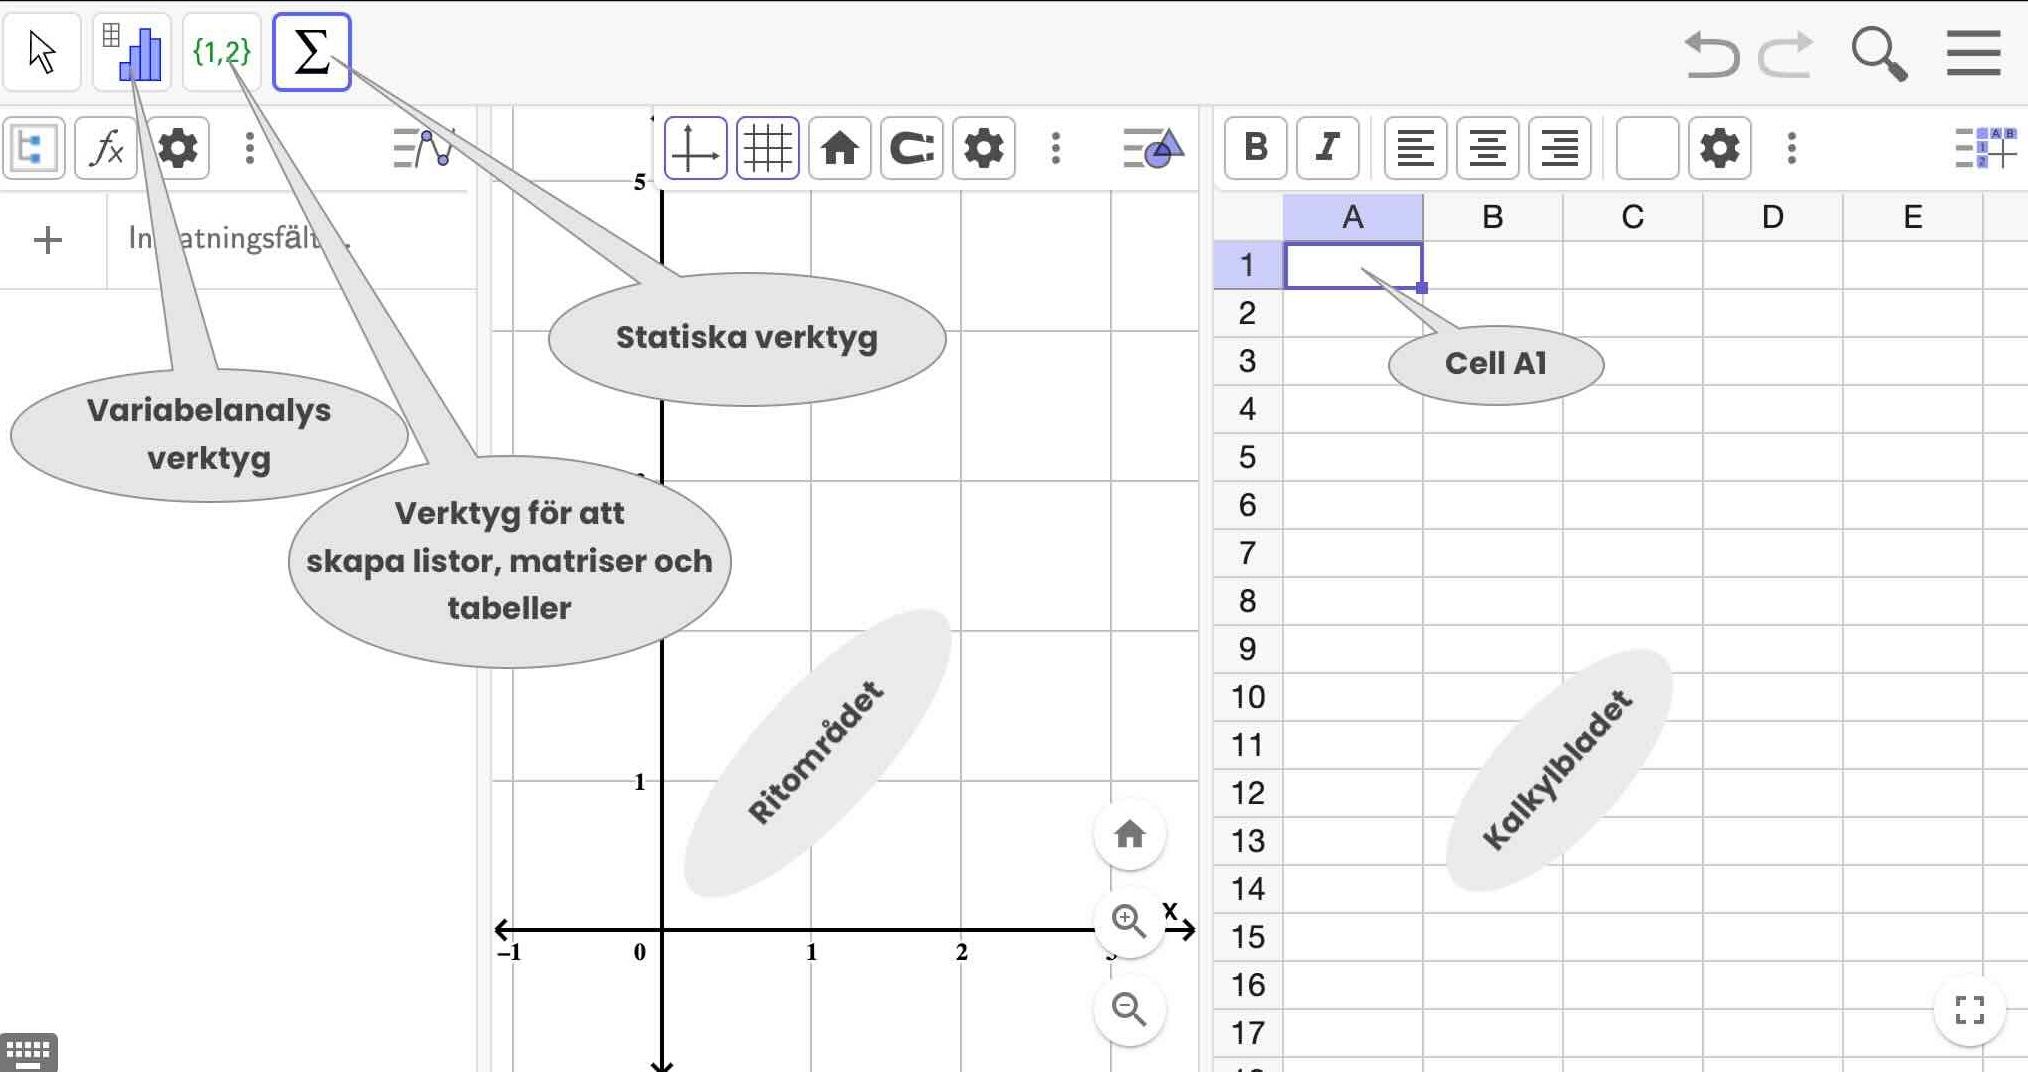Center-align the spreadsheet cell text
This screenshot has width=2028, height=1072.
tap(1487, 148)
